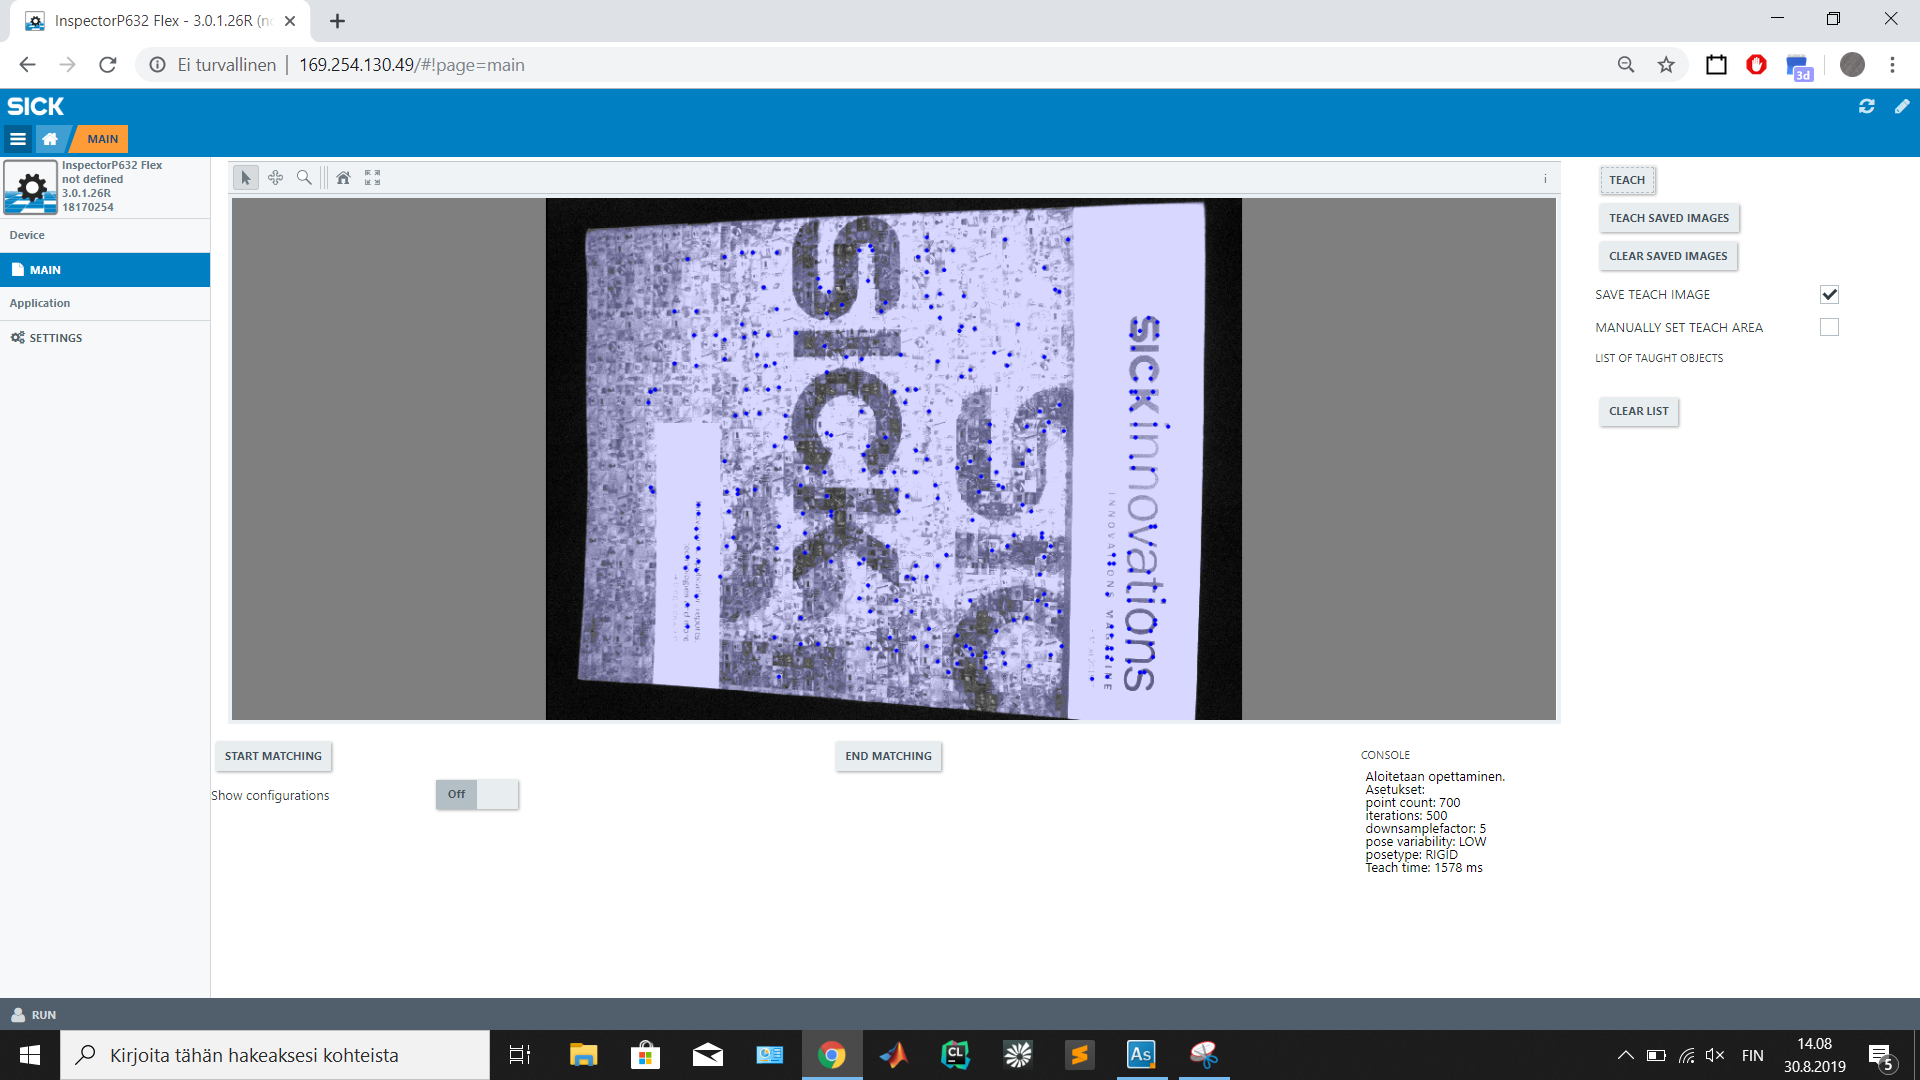The image size is (1920, 1080).
Task: Click the home breadcrumb icon
Action: 50,139
